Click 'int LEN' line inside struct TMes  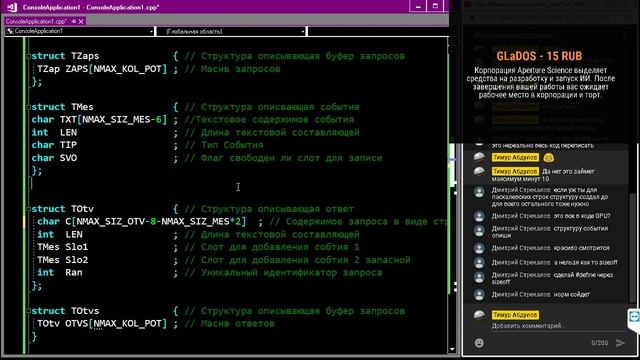click(x=54, y=133)
